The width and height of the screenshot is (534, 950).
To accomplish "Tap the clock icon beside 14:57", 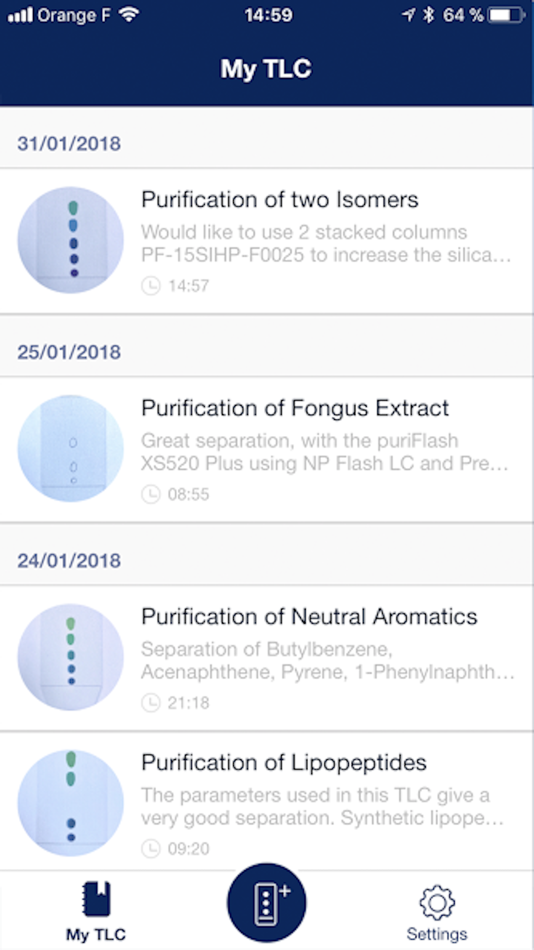I will pos(150,285).
